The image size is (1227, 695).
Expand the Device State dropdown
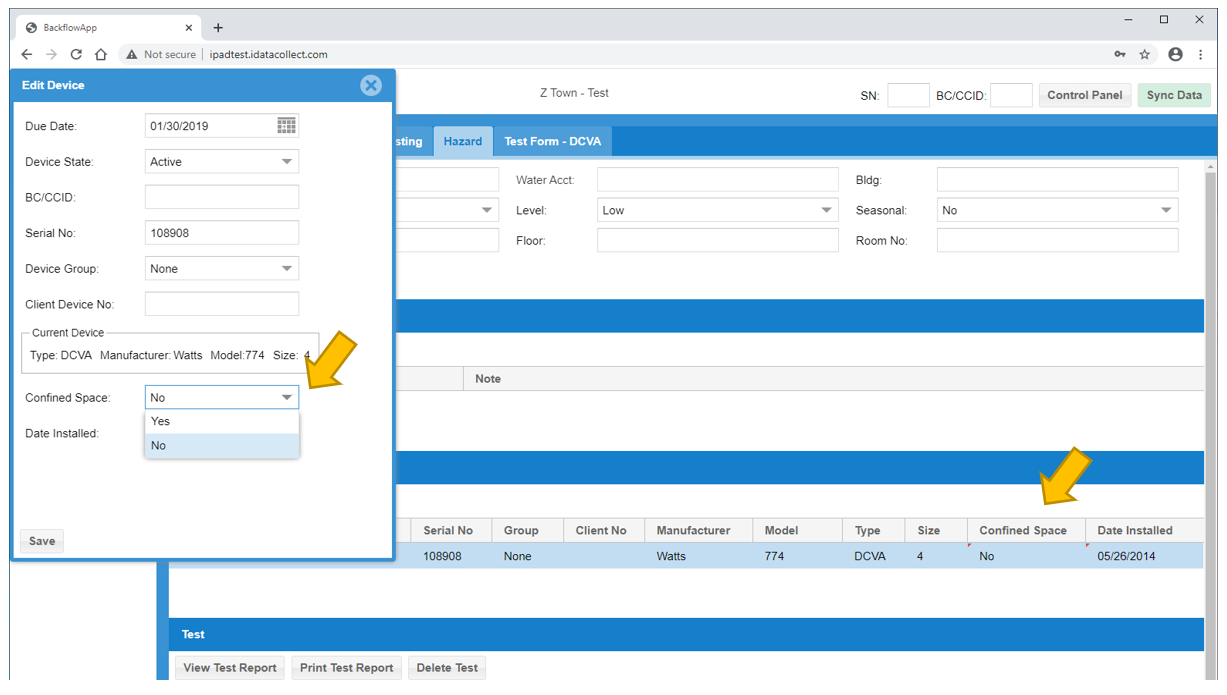click(x=222, y=161)
